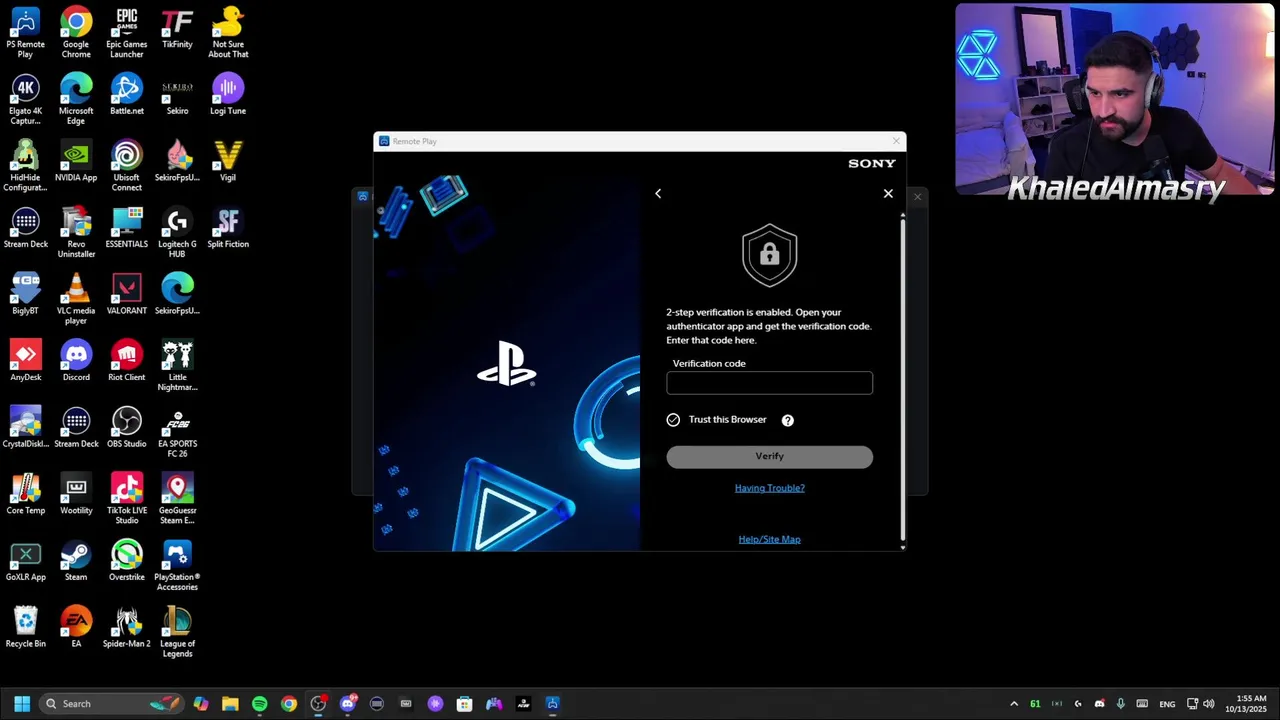Open the AnyDesk desktop shortcut
This screenshot has height=720, width=1280.
(x=25, y=360)
